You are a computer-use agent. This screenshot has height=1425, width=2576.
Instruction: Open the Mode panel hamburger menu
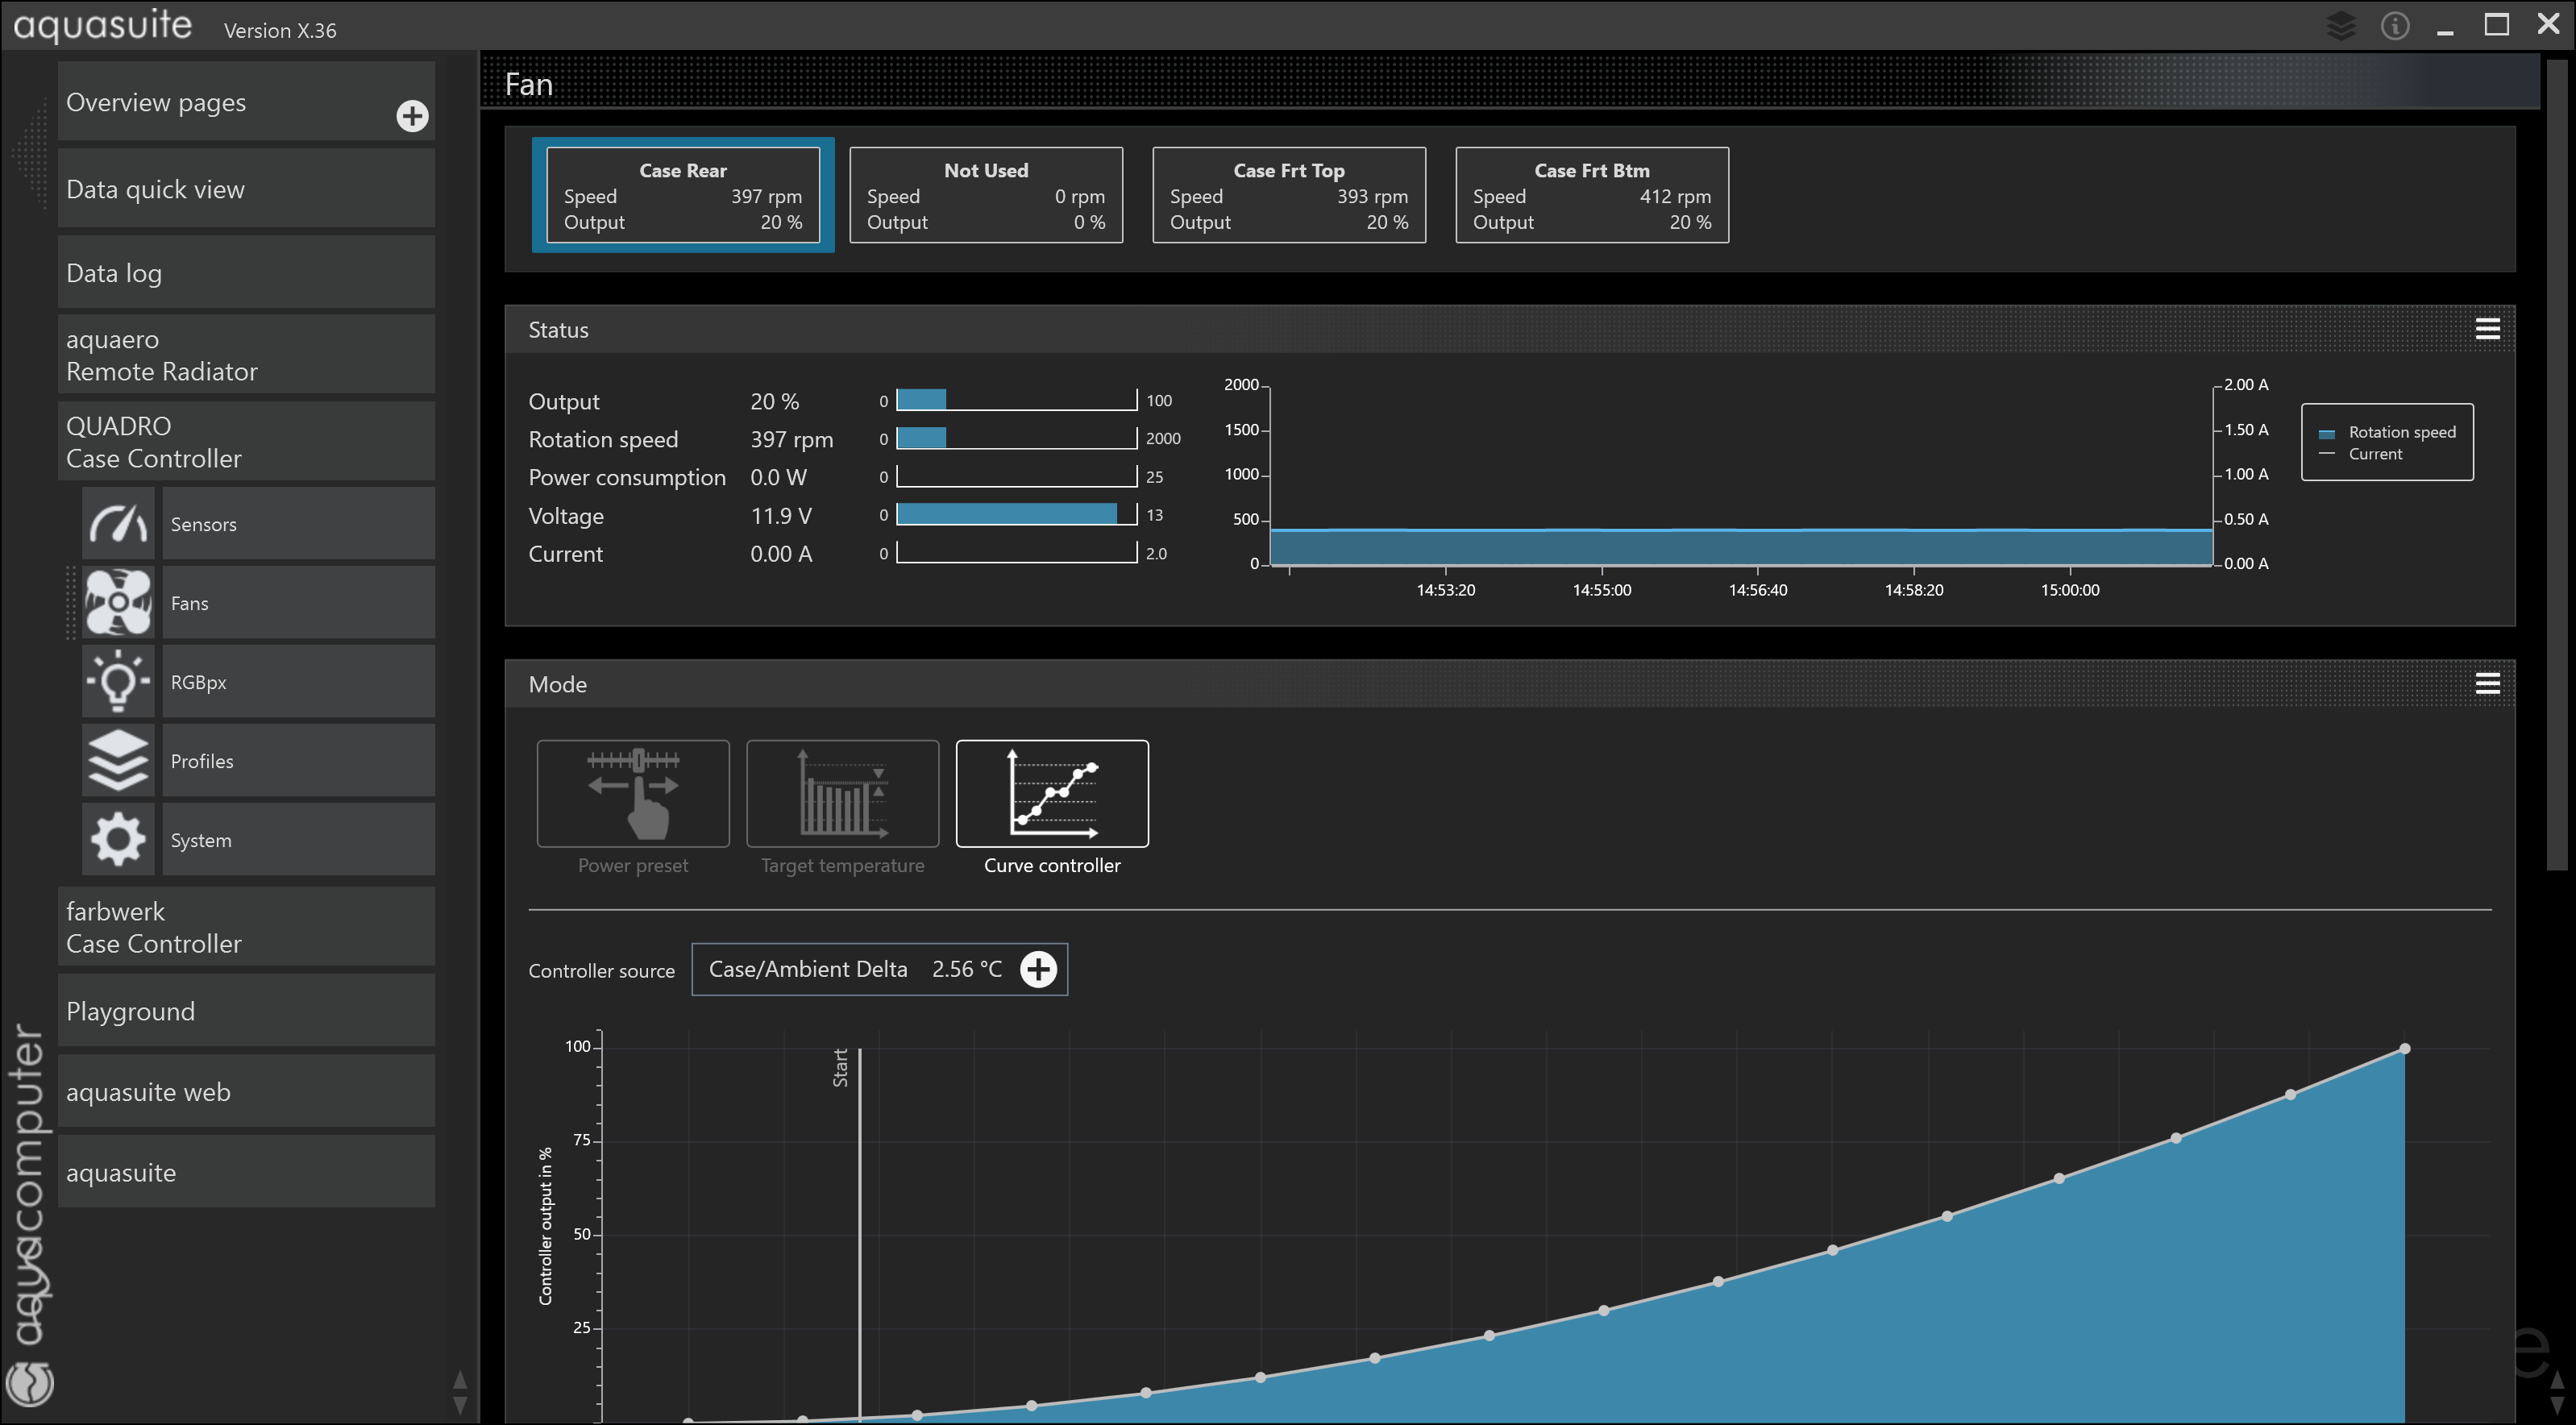[2487, 684]
